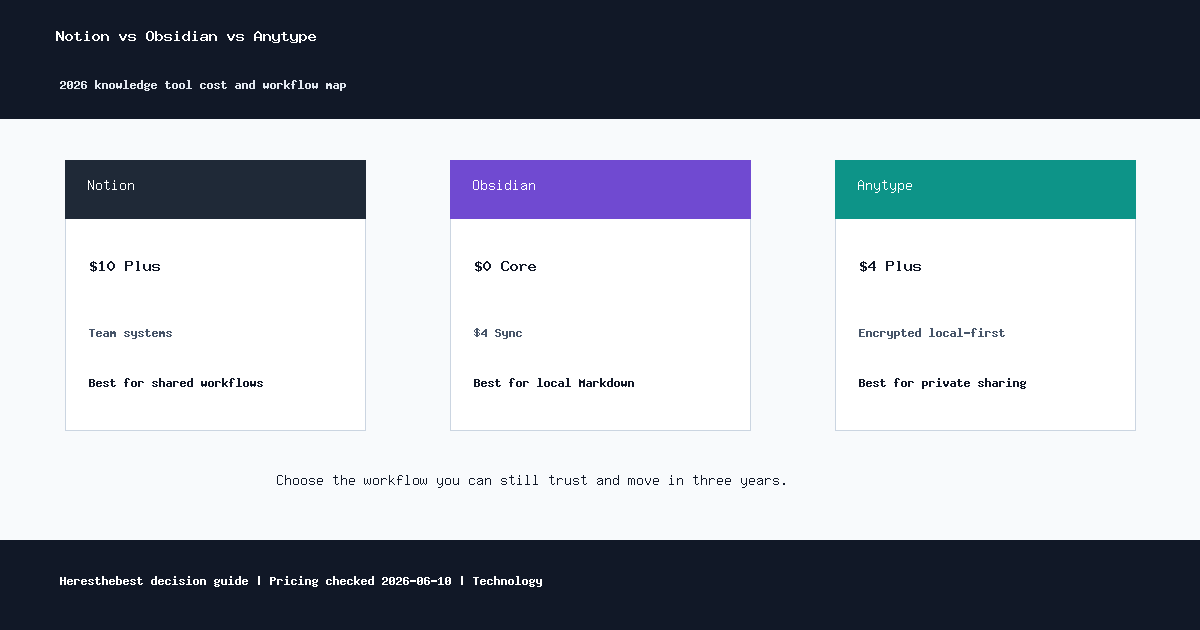Click the Notion card header
Viewport: 1200px width, 630px height.
(x=215, y=189)
